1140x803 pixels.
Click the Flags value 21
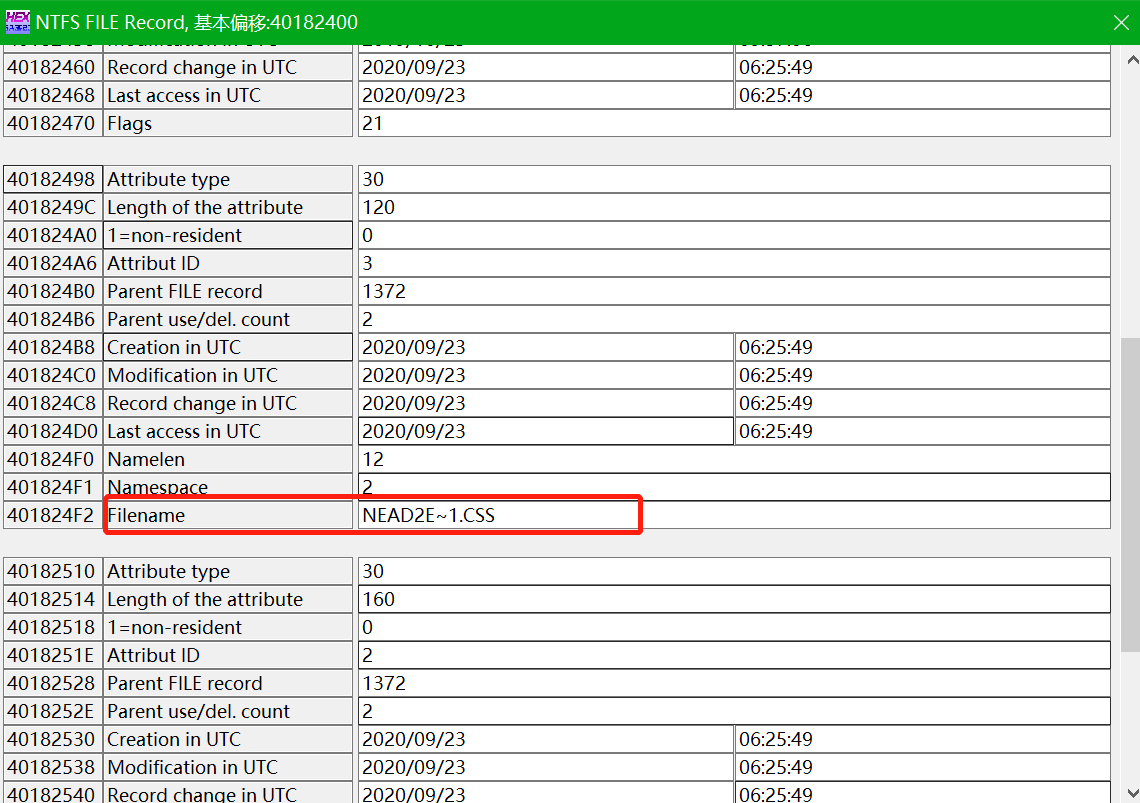tap(734, 124)
